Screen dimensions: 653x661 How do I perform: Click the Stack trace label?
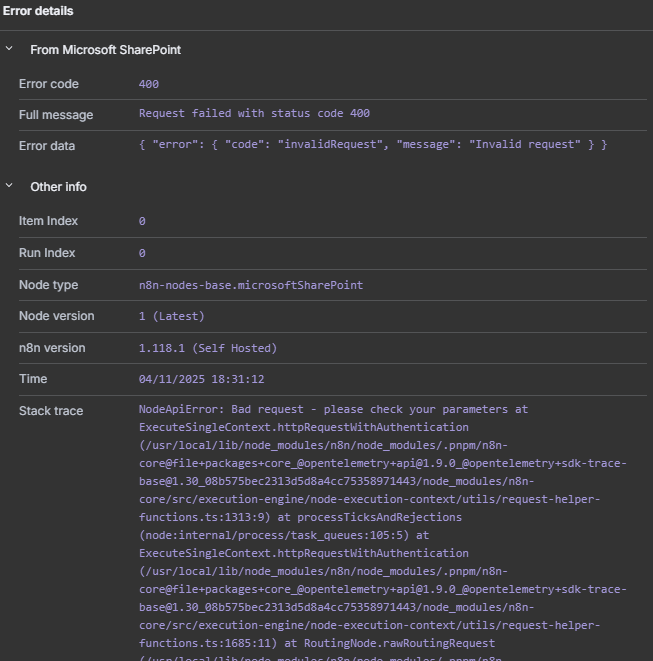[x=51, y=411]
